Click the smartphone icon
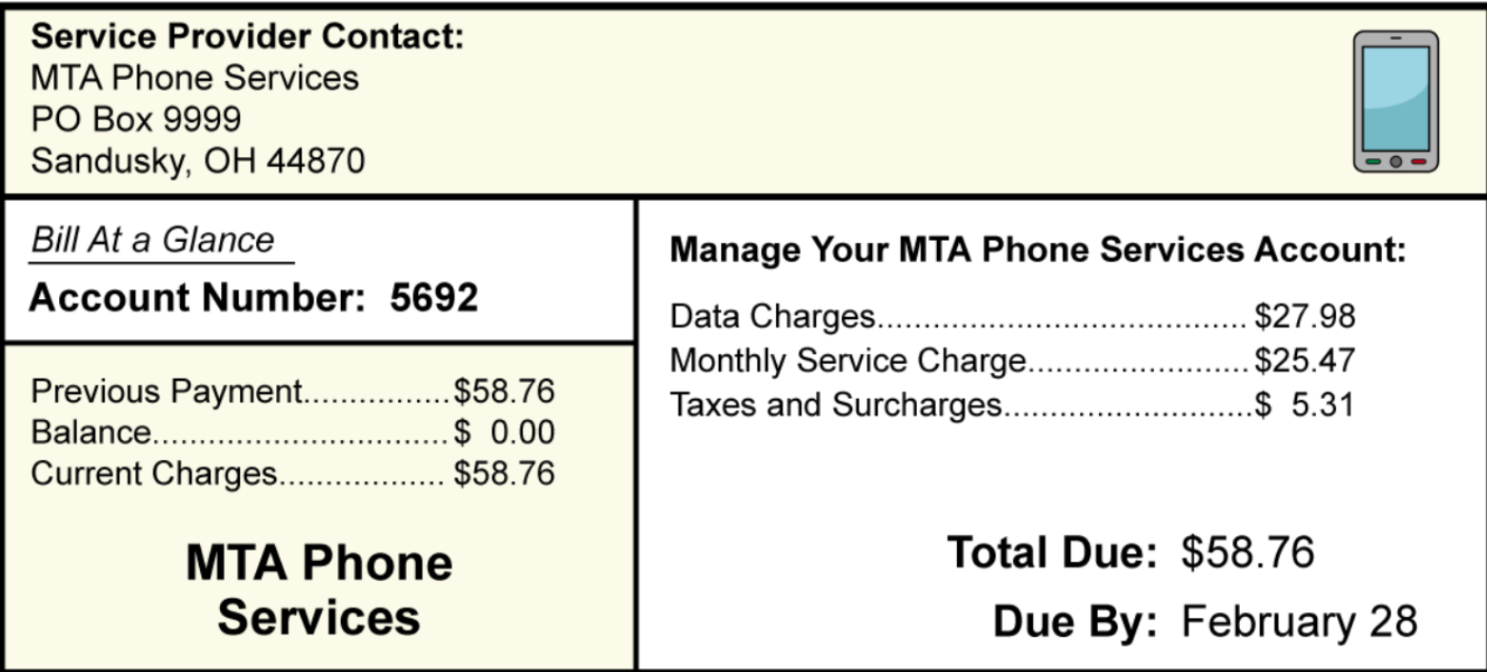1487x672 pixels. coord(1395,100)
